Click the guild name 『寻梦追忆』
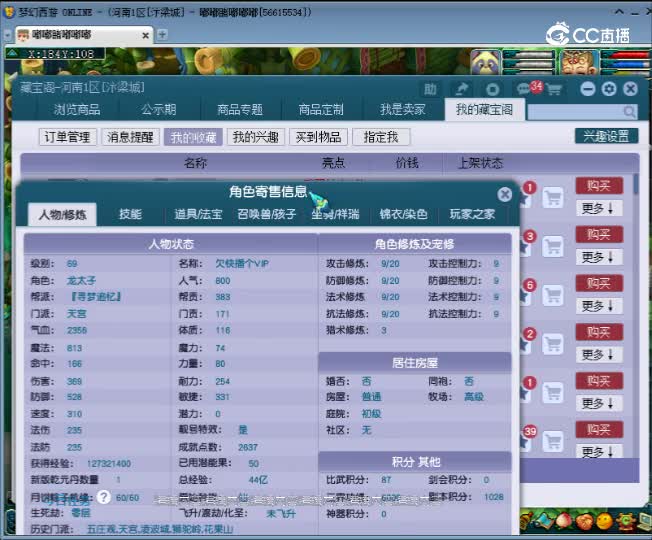 tap(95, 297)
